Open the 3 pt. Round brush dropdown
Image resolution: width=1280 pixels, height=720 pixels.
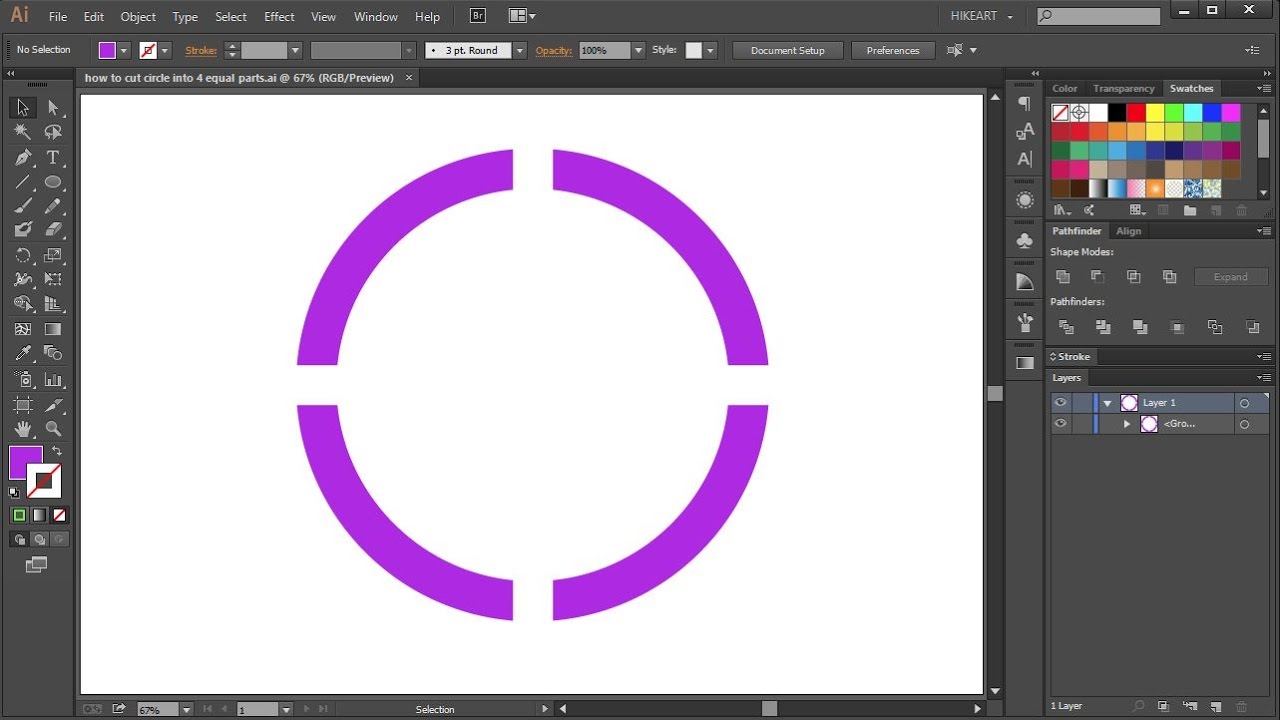pyautogui.click(x=519, y=50)
